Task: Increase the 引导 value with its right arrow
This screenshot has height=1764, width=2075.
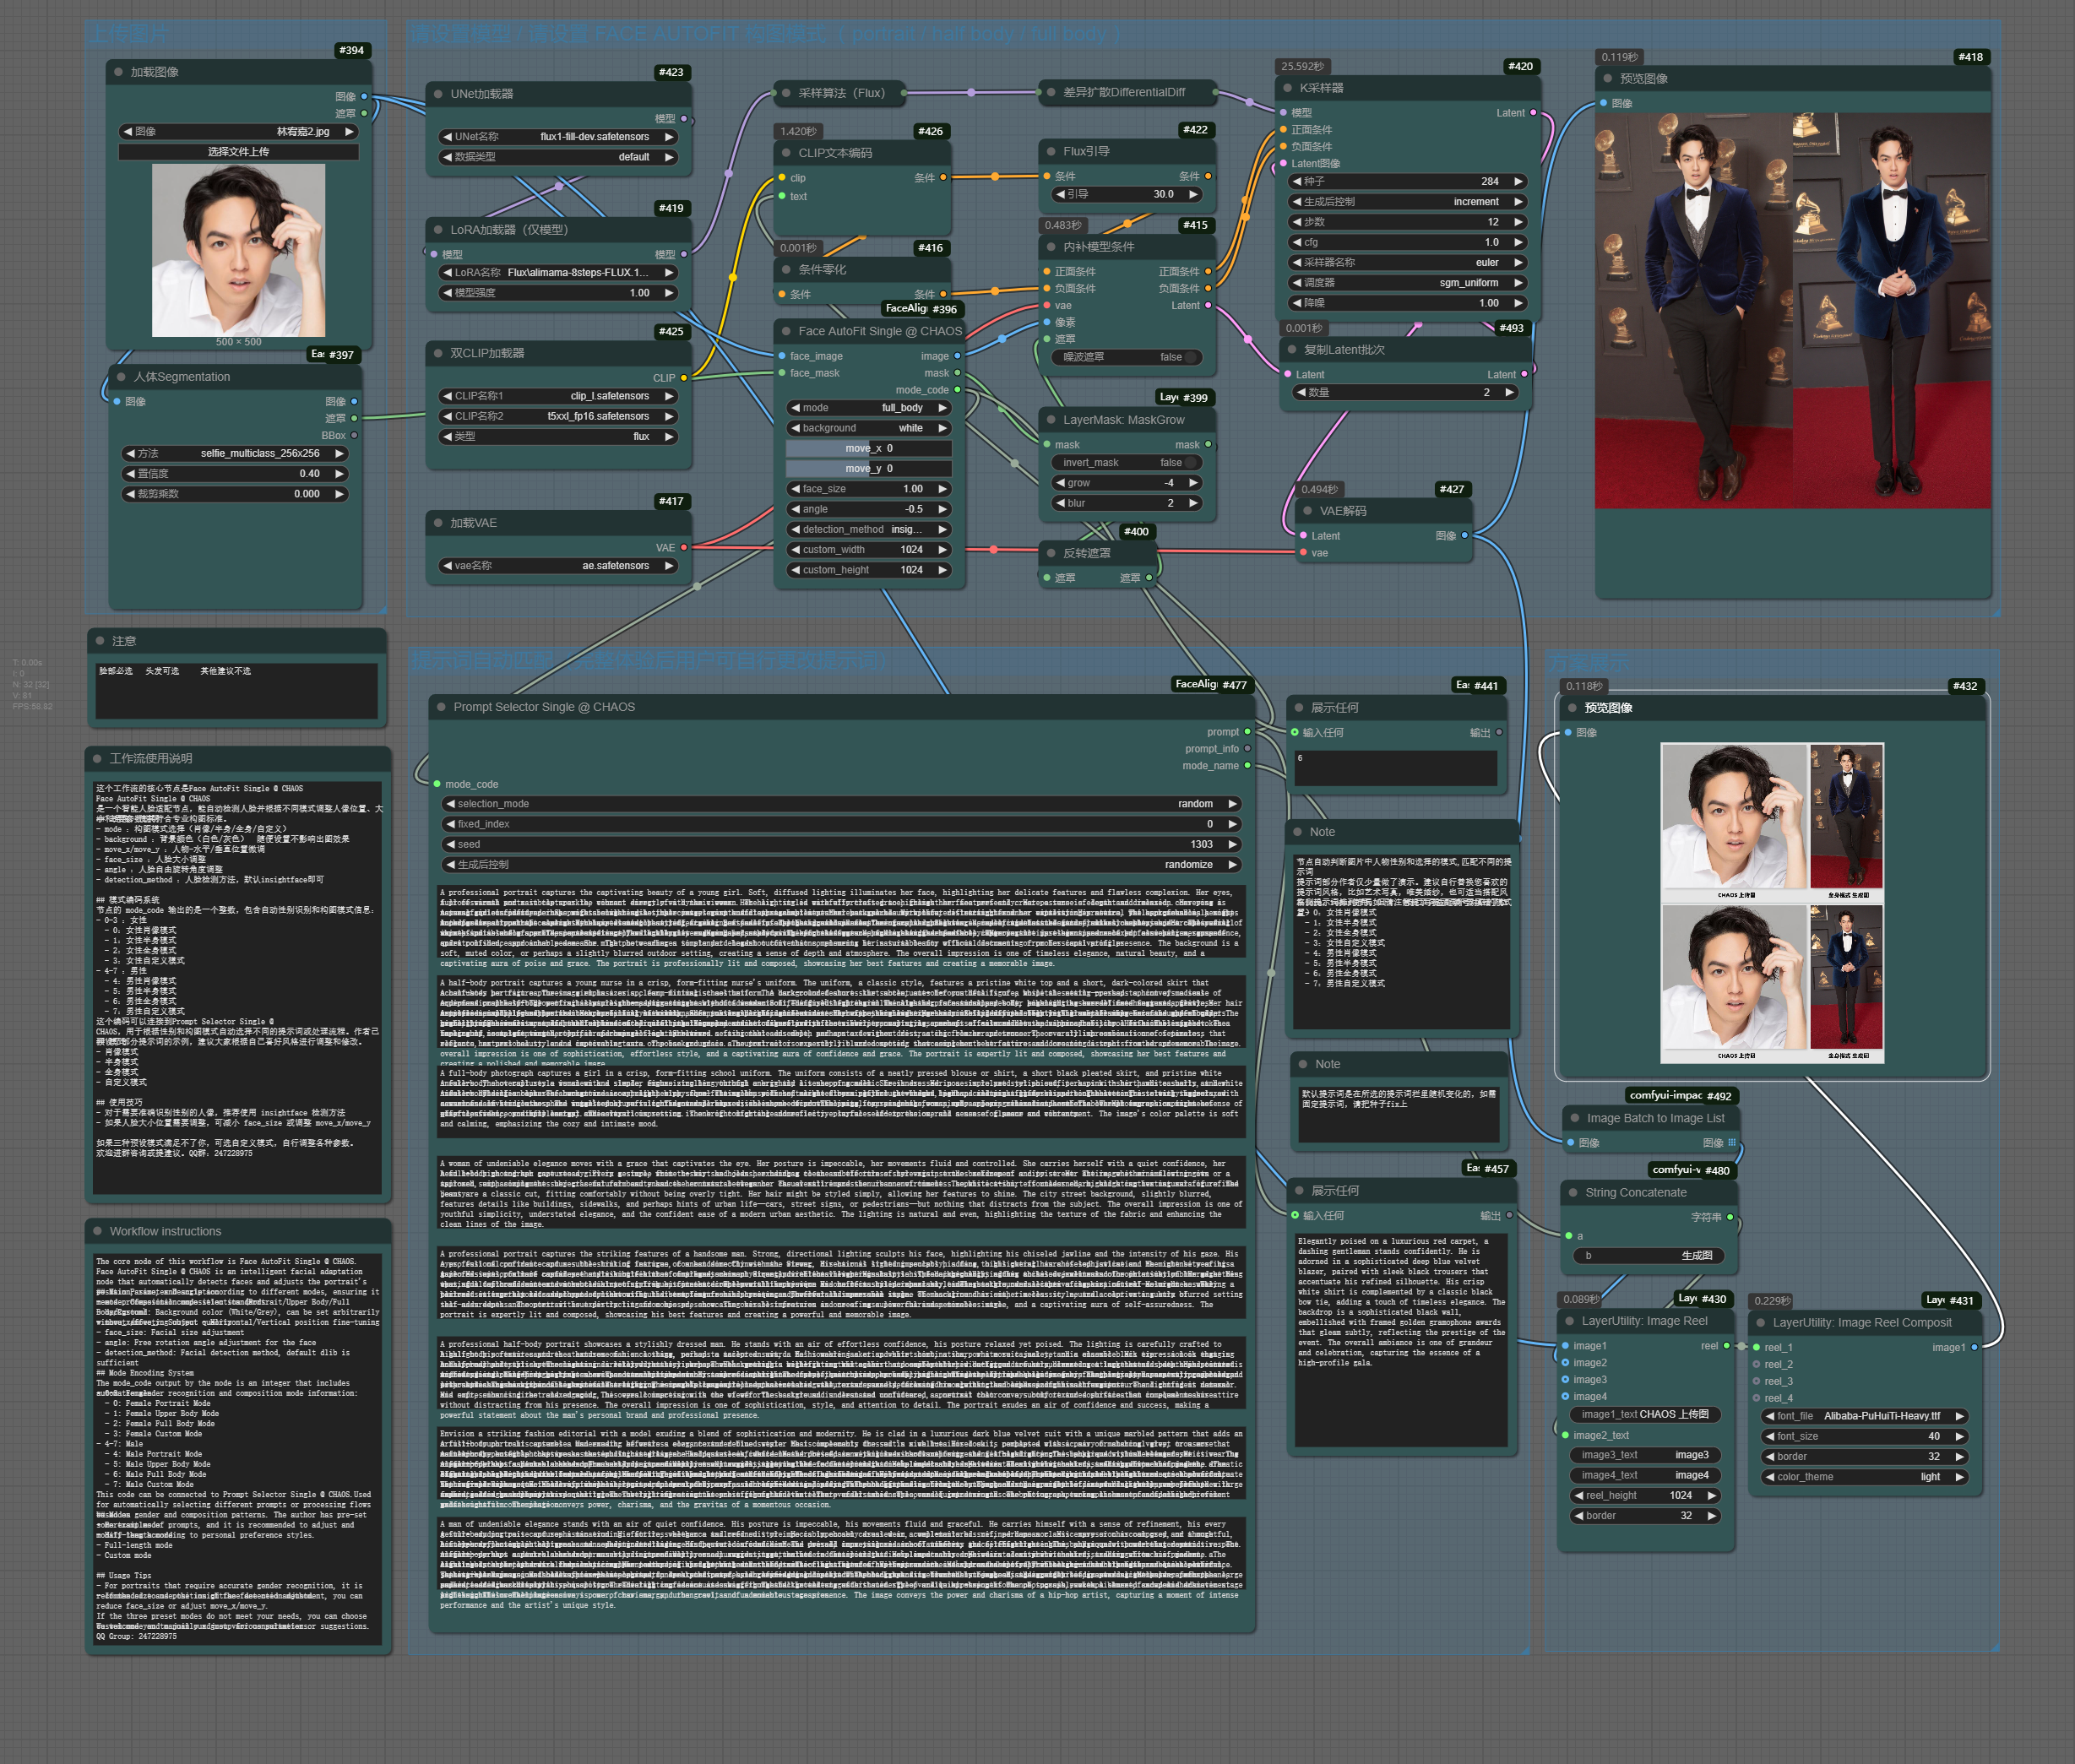Action: pyautogui.click(x=1193, y=195)
